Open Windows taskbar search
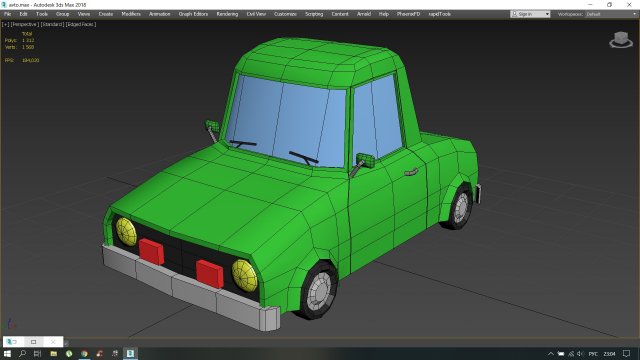The height and width of the screenshot is (360, 640). (x=22, y=353)
